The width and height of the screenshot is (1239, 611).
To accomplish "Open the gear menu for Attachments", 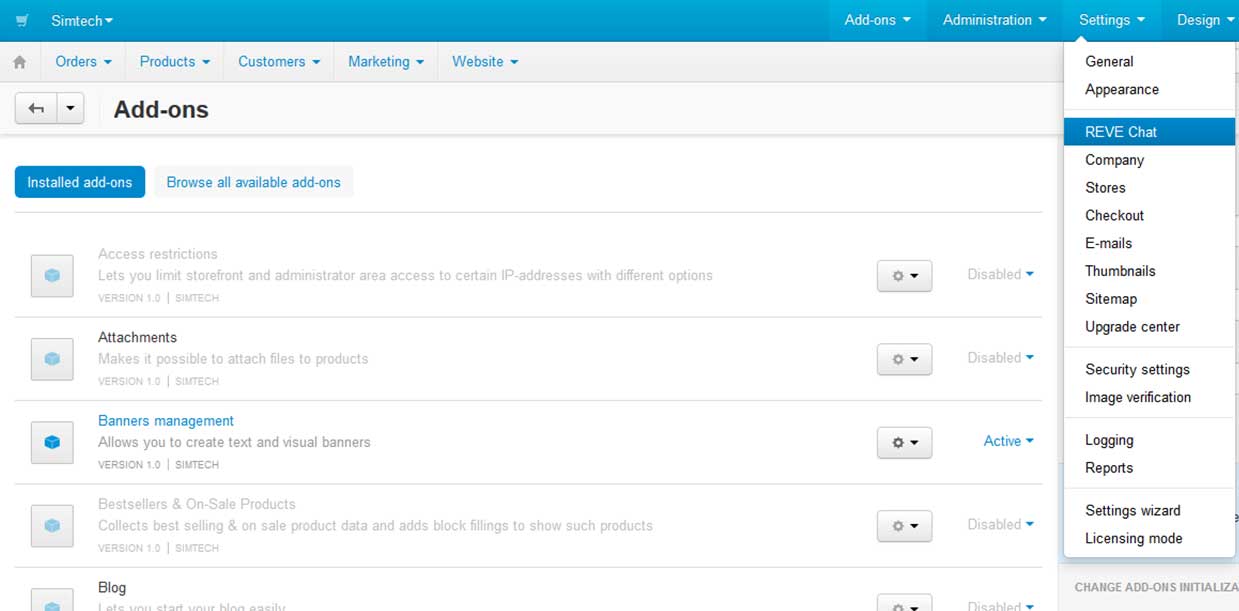I will point(904,359).
